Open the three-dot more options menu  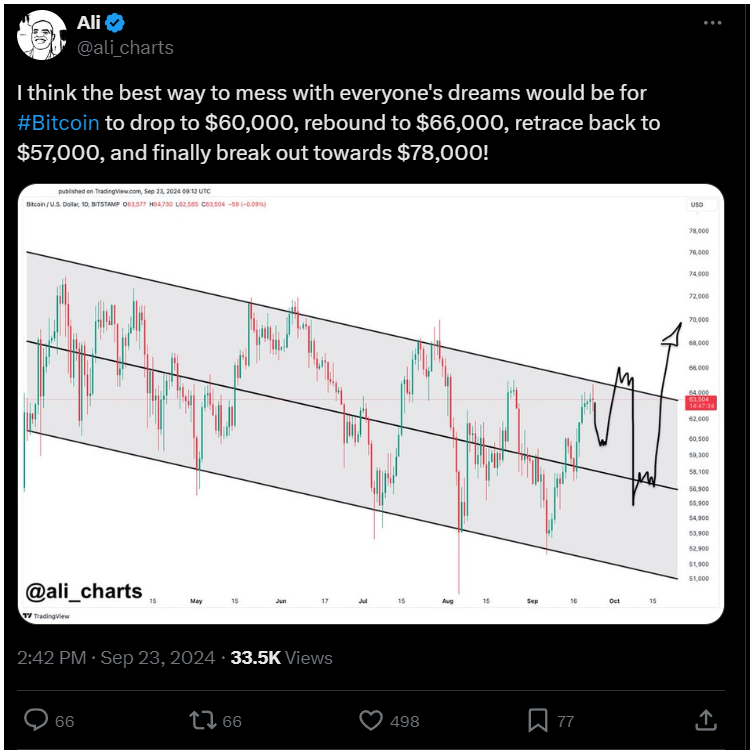tap(712, 23)
